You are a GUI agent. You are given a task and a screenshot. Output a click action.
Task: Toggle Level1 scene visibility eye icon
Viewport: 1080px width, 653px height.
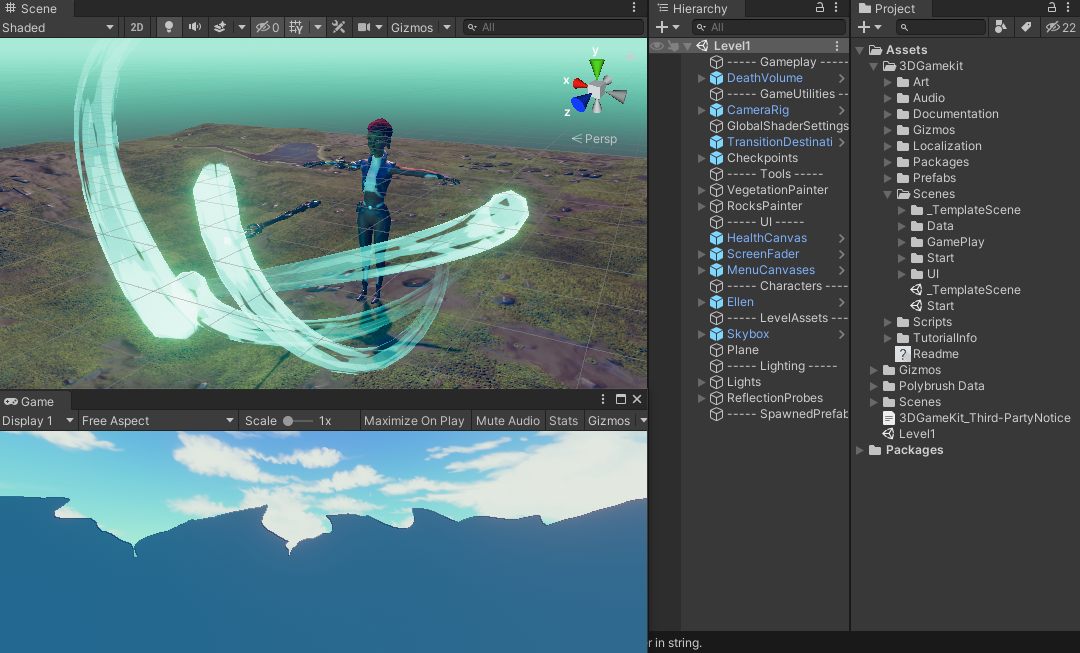(657, 46)
